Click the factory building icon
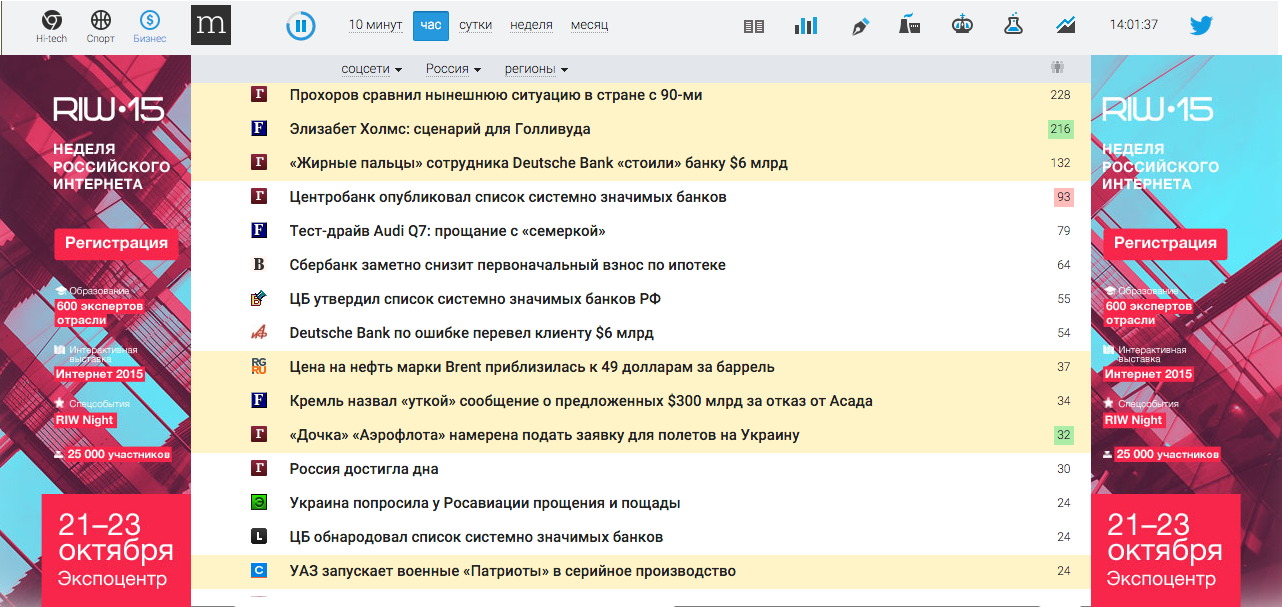This screenshot has height=607, width=1282. point(910,25)
